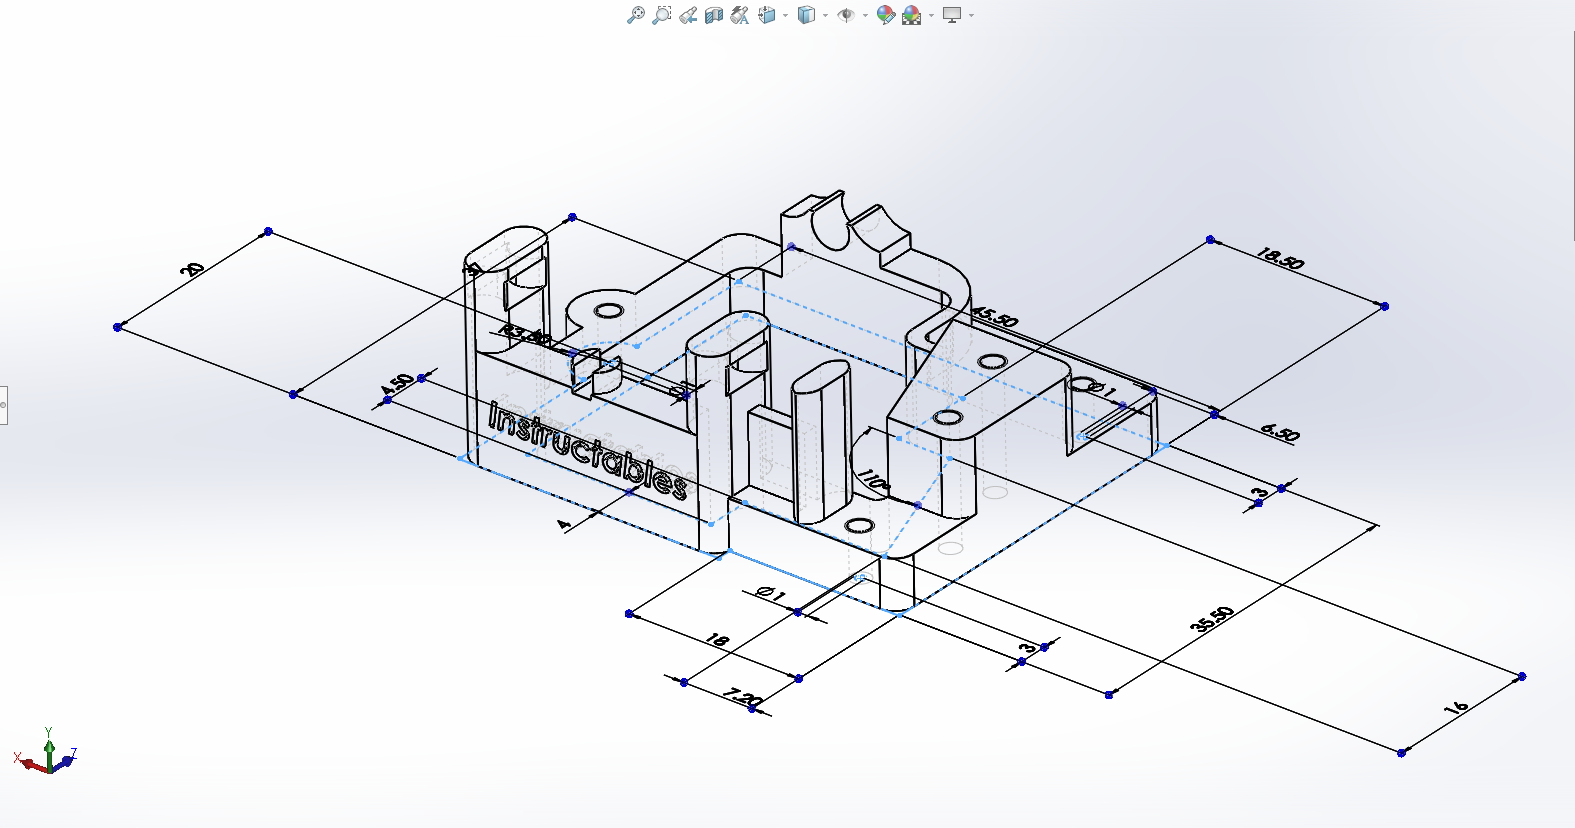Select the R3.50 radius dimension
The image size is (1575, 828).
pyautogui.click(x=526, y=334)
